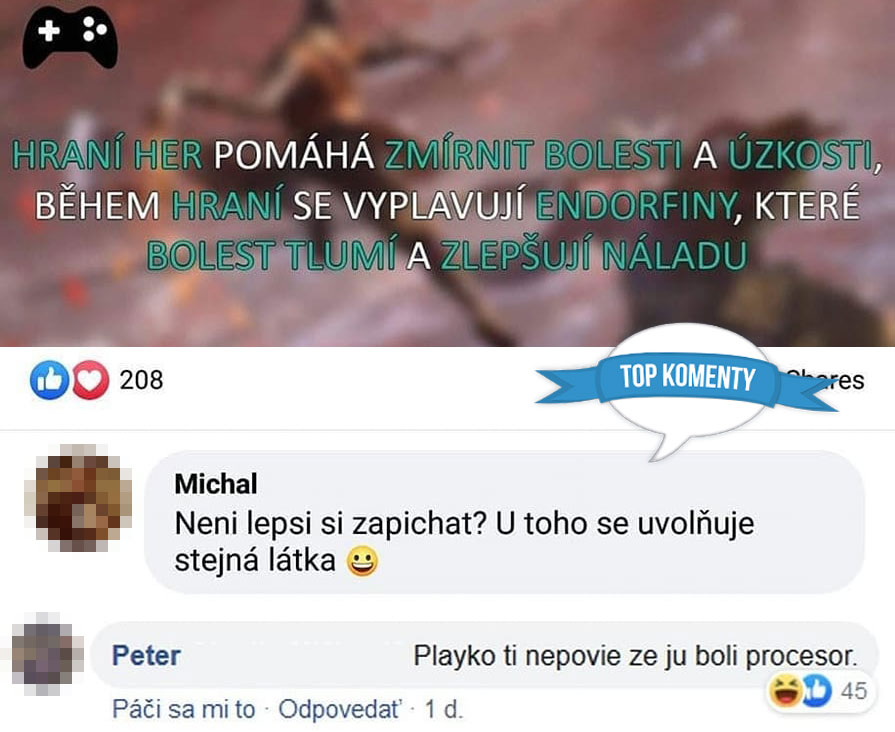Click Páči sa mi to under Peter's comment

[x=184, y=709]
